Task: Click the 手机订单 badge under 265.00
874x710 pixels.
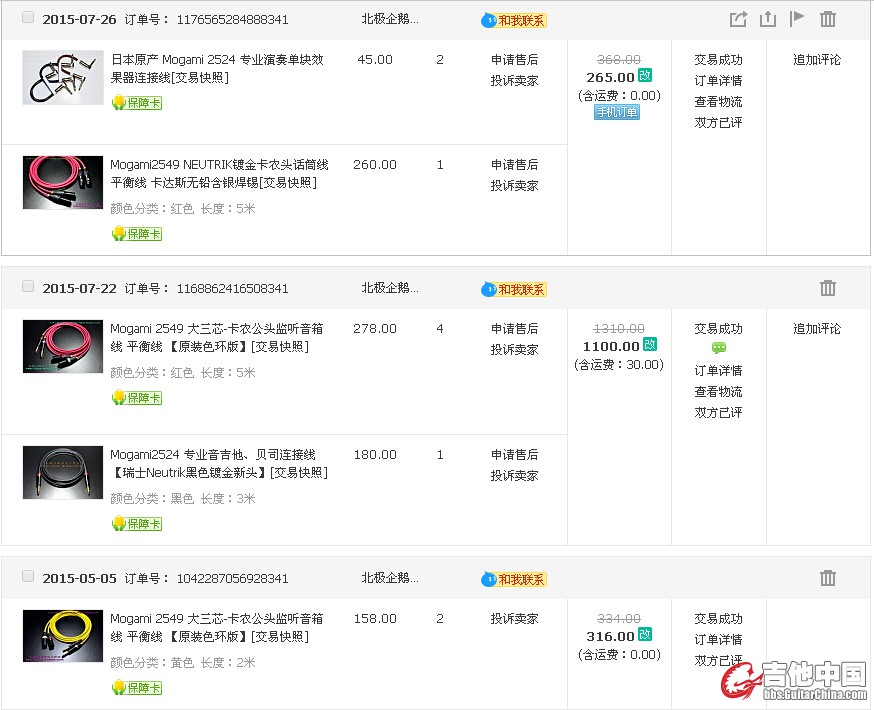Action: click(x=617, y=113)
